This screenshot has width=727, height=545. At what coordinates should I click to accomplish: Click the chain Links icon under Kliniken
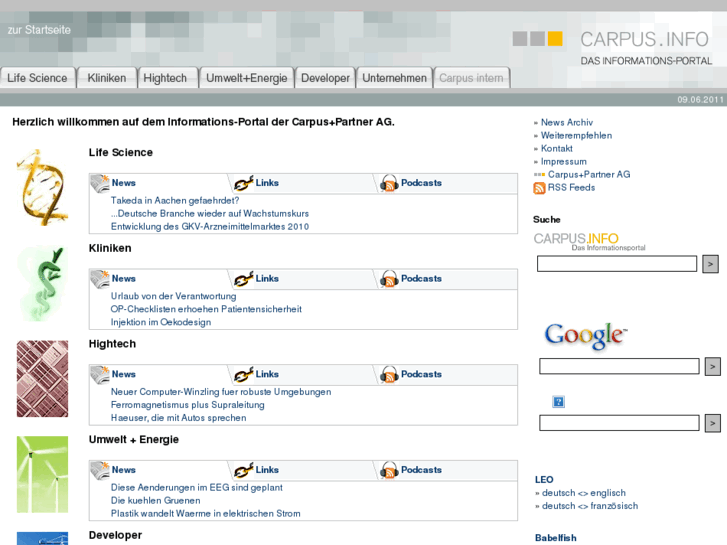(x=243, y=279)
